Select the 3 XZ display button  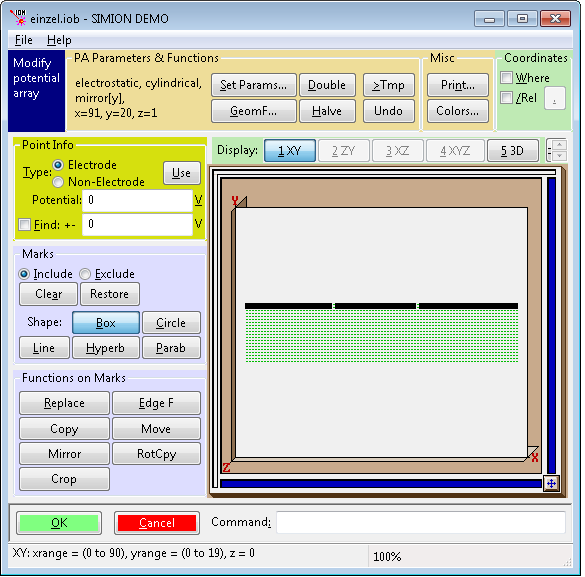click(397, 151)
